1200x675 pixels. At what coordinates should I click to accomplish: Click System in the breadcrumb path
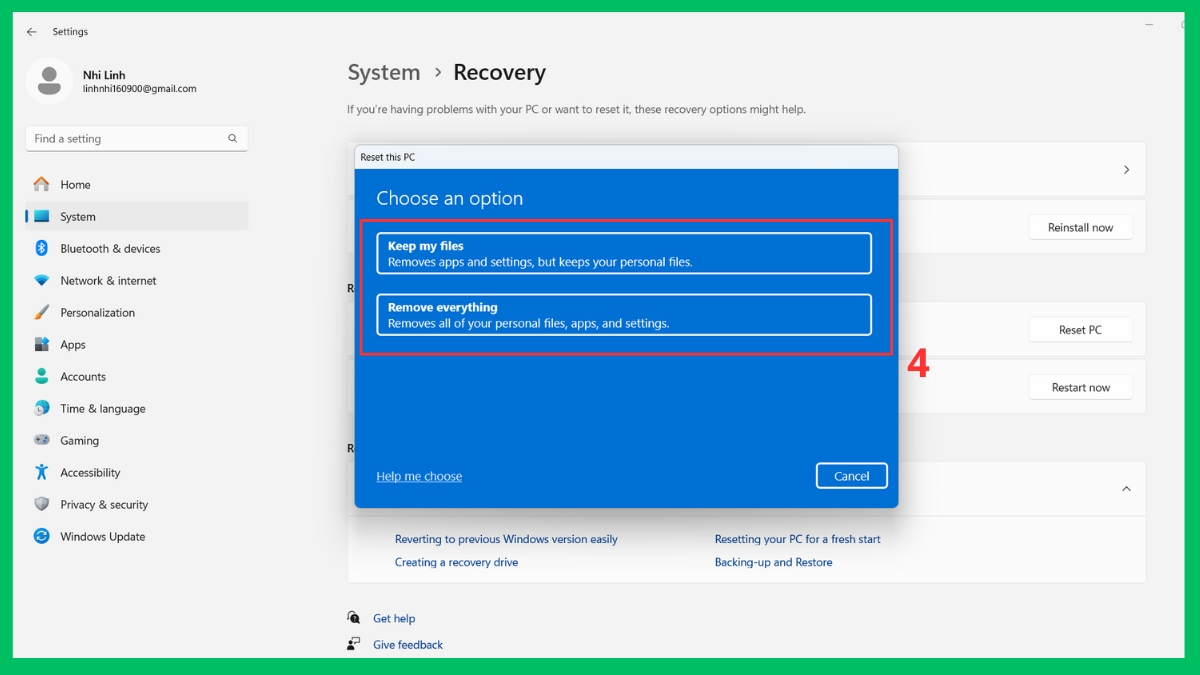tap(384, 72)
